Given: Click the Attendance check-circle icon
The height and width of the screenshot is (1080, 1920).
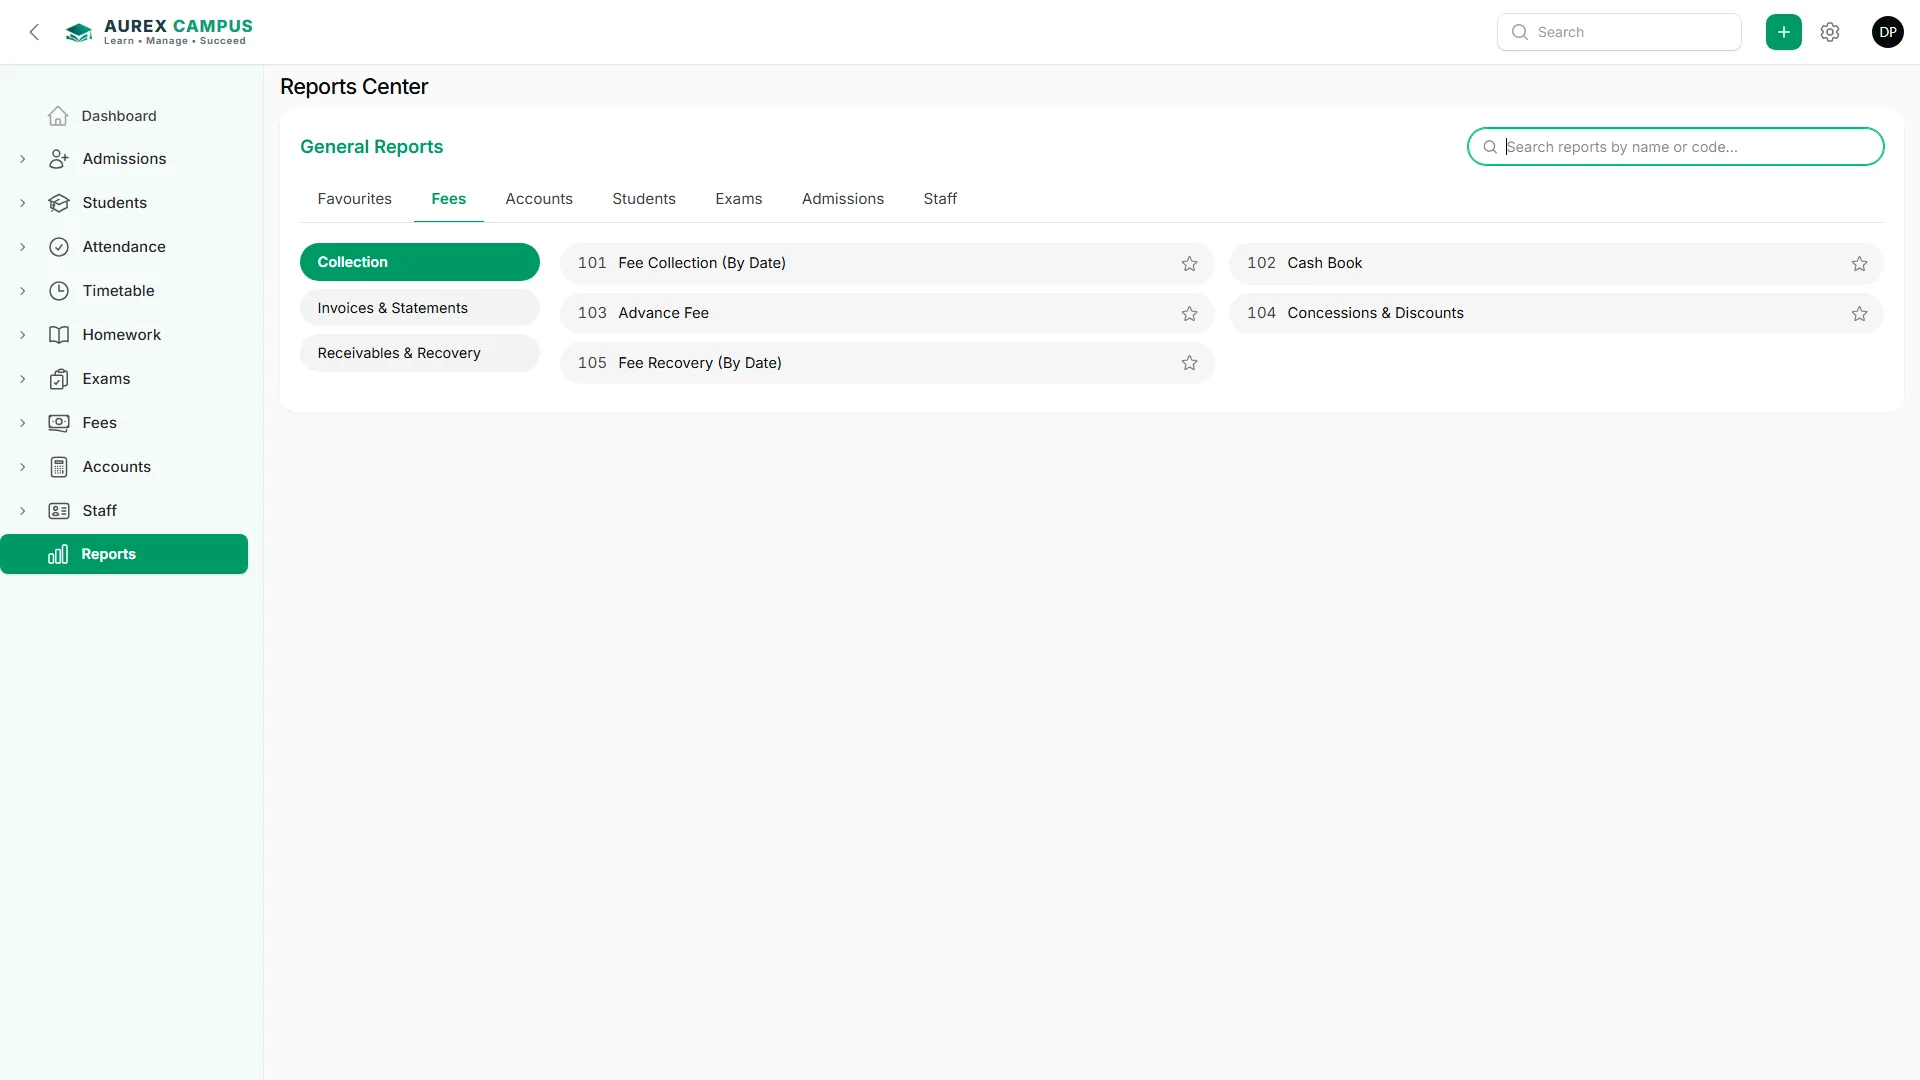Looking at the screenshot, I should pos(59,247).
